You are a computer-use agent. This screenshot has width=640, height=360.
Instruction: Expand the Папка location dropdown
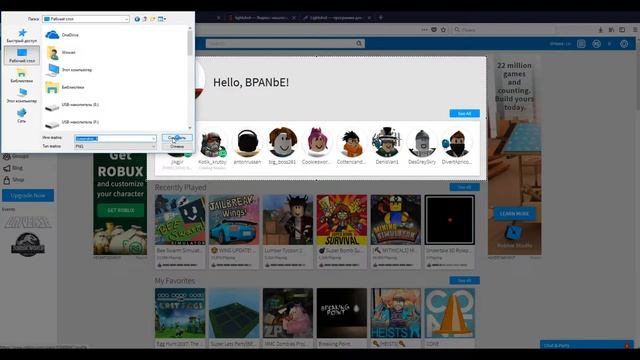127,19
